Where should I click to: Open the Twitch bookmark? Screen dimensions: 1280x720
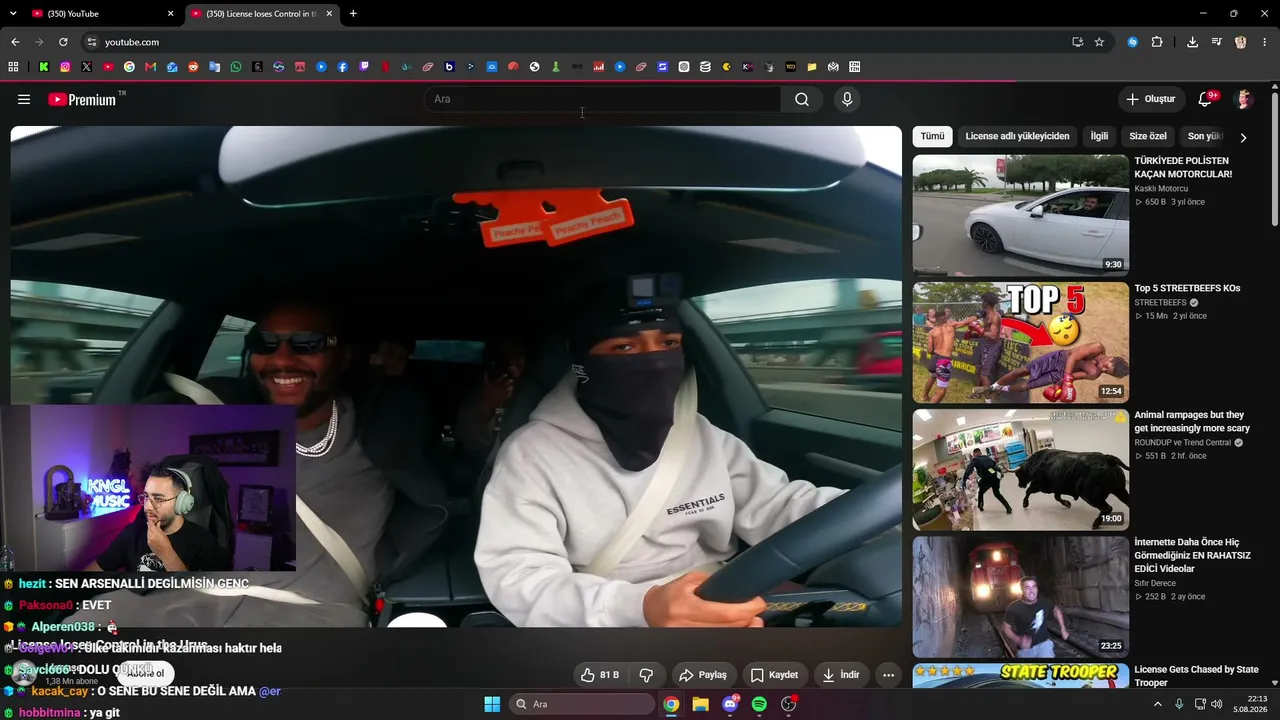(364, 67)
